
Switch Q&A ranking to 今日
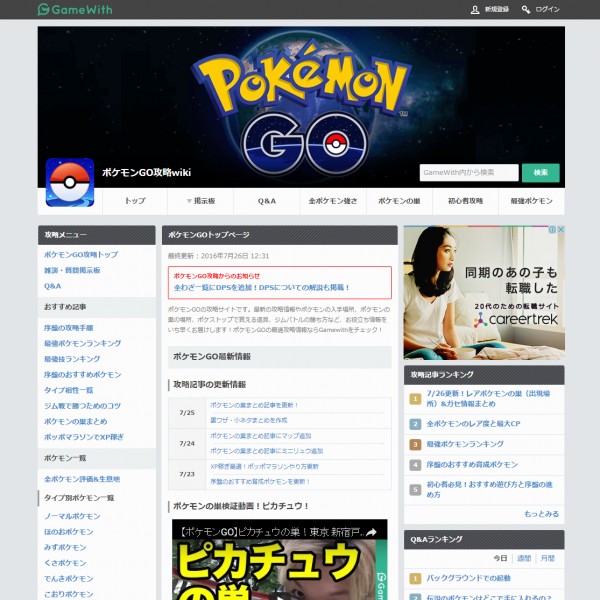click(500, 558)
